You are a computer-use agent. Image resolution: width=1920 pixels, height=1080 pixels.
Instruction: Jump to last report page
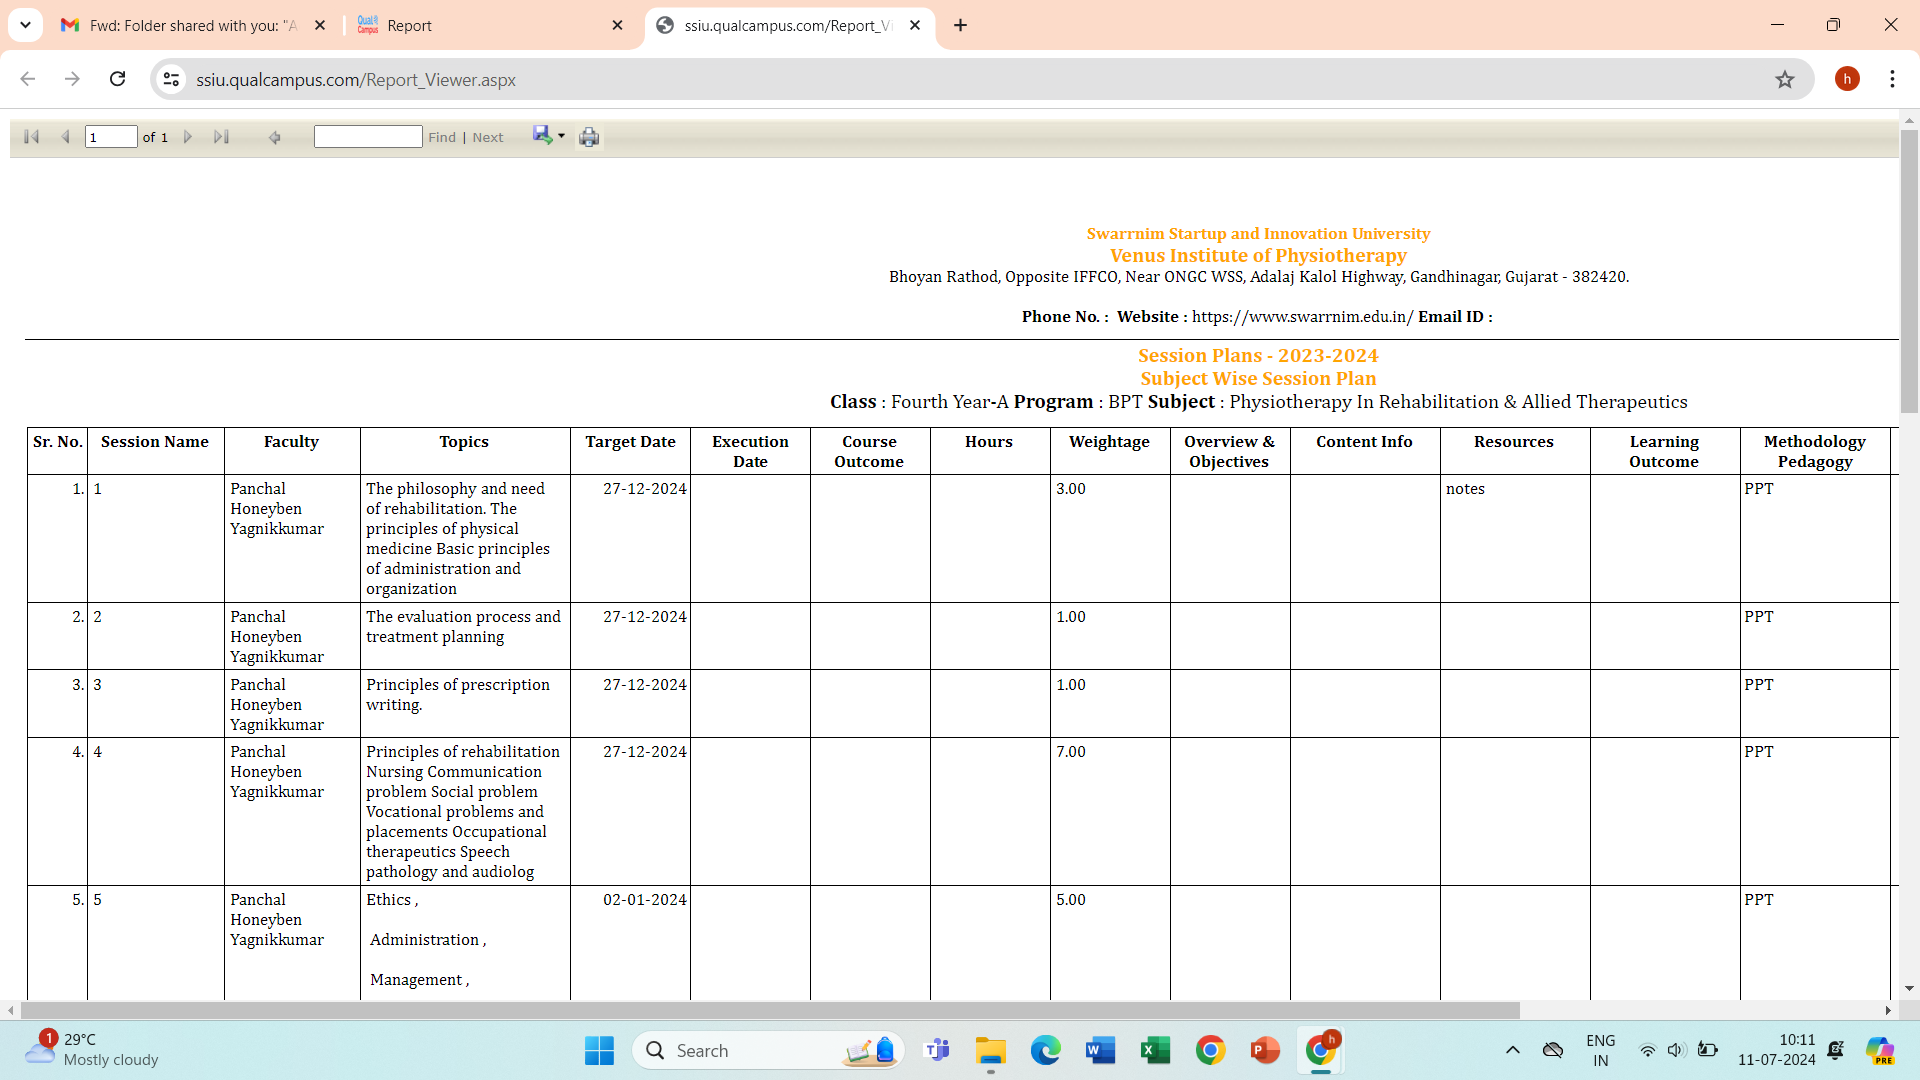point(221,137)
